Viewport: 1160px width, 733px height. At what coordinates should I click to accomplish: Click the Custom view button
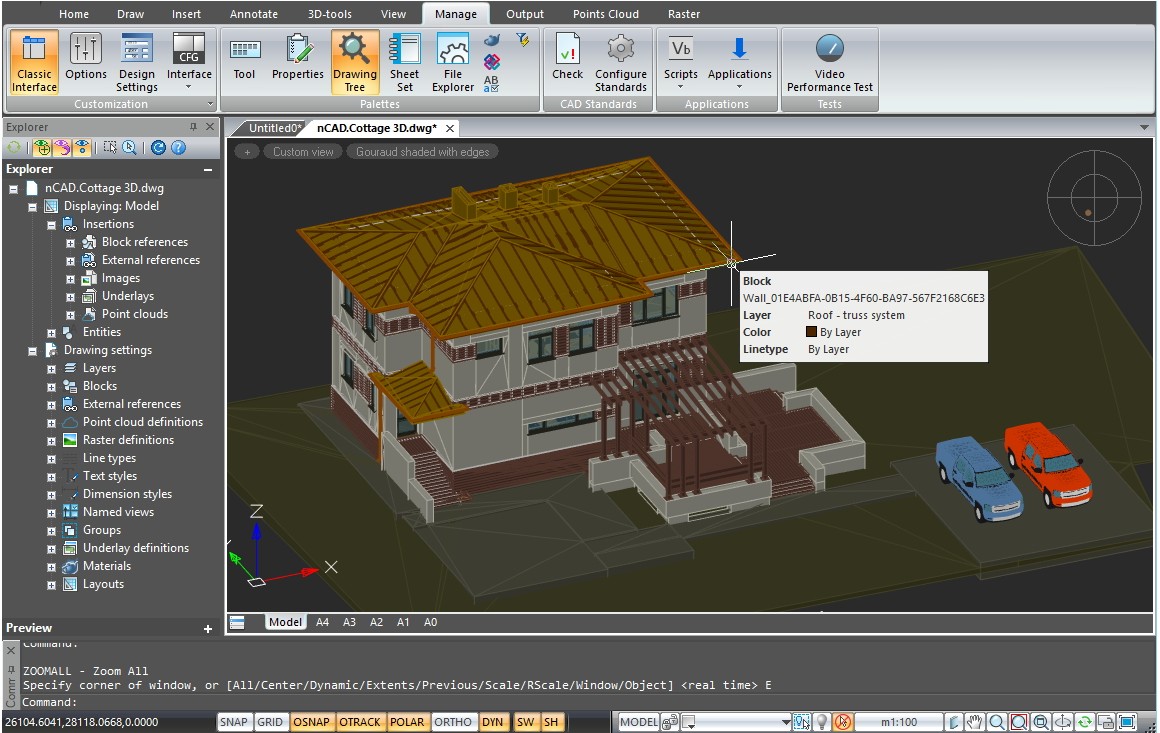click(303, 152)
